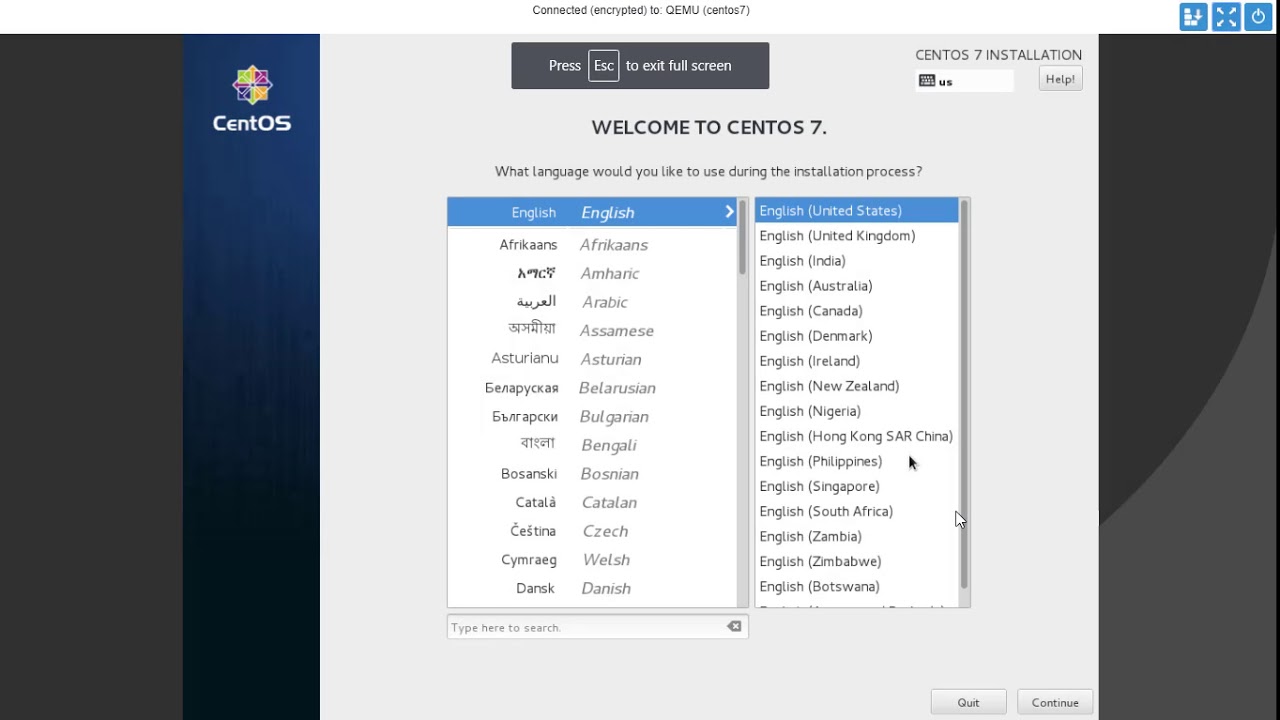Choose English (Zimbabwe) locale
The width and height of the screenshot is (1280, 720).
click(x=857, y=561)
